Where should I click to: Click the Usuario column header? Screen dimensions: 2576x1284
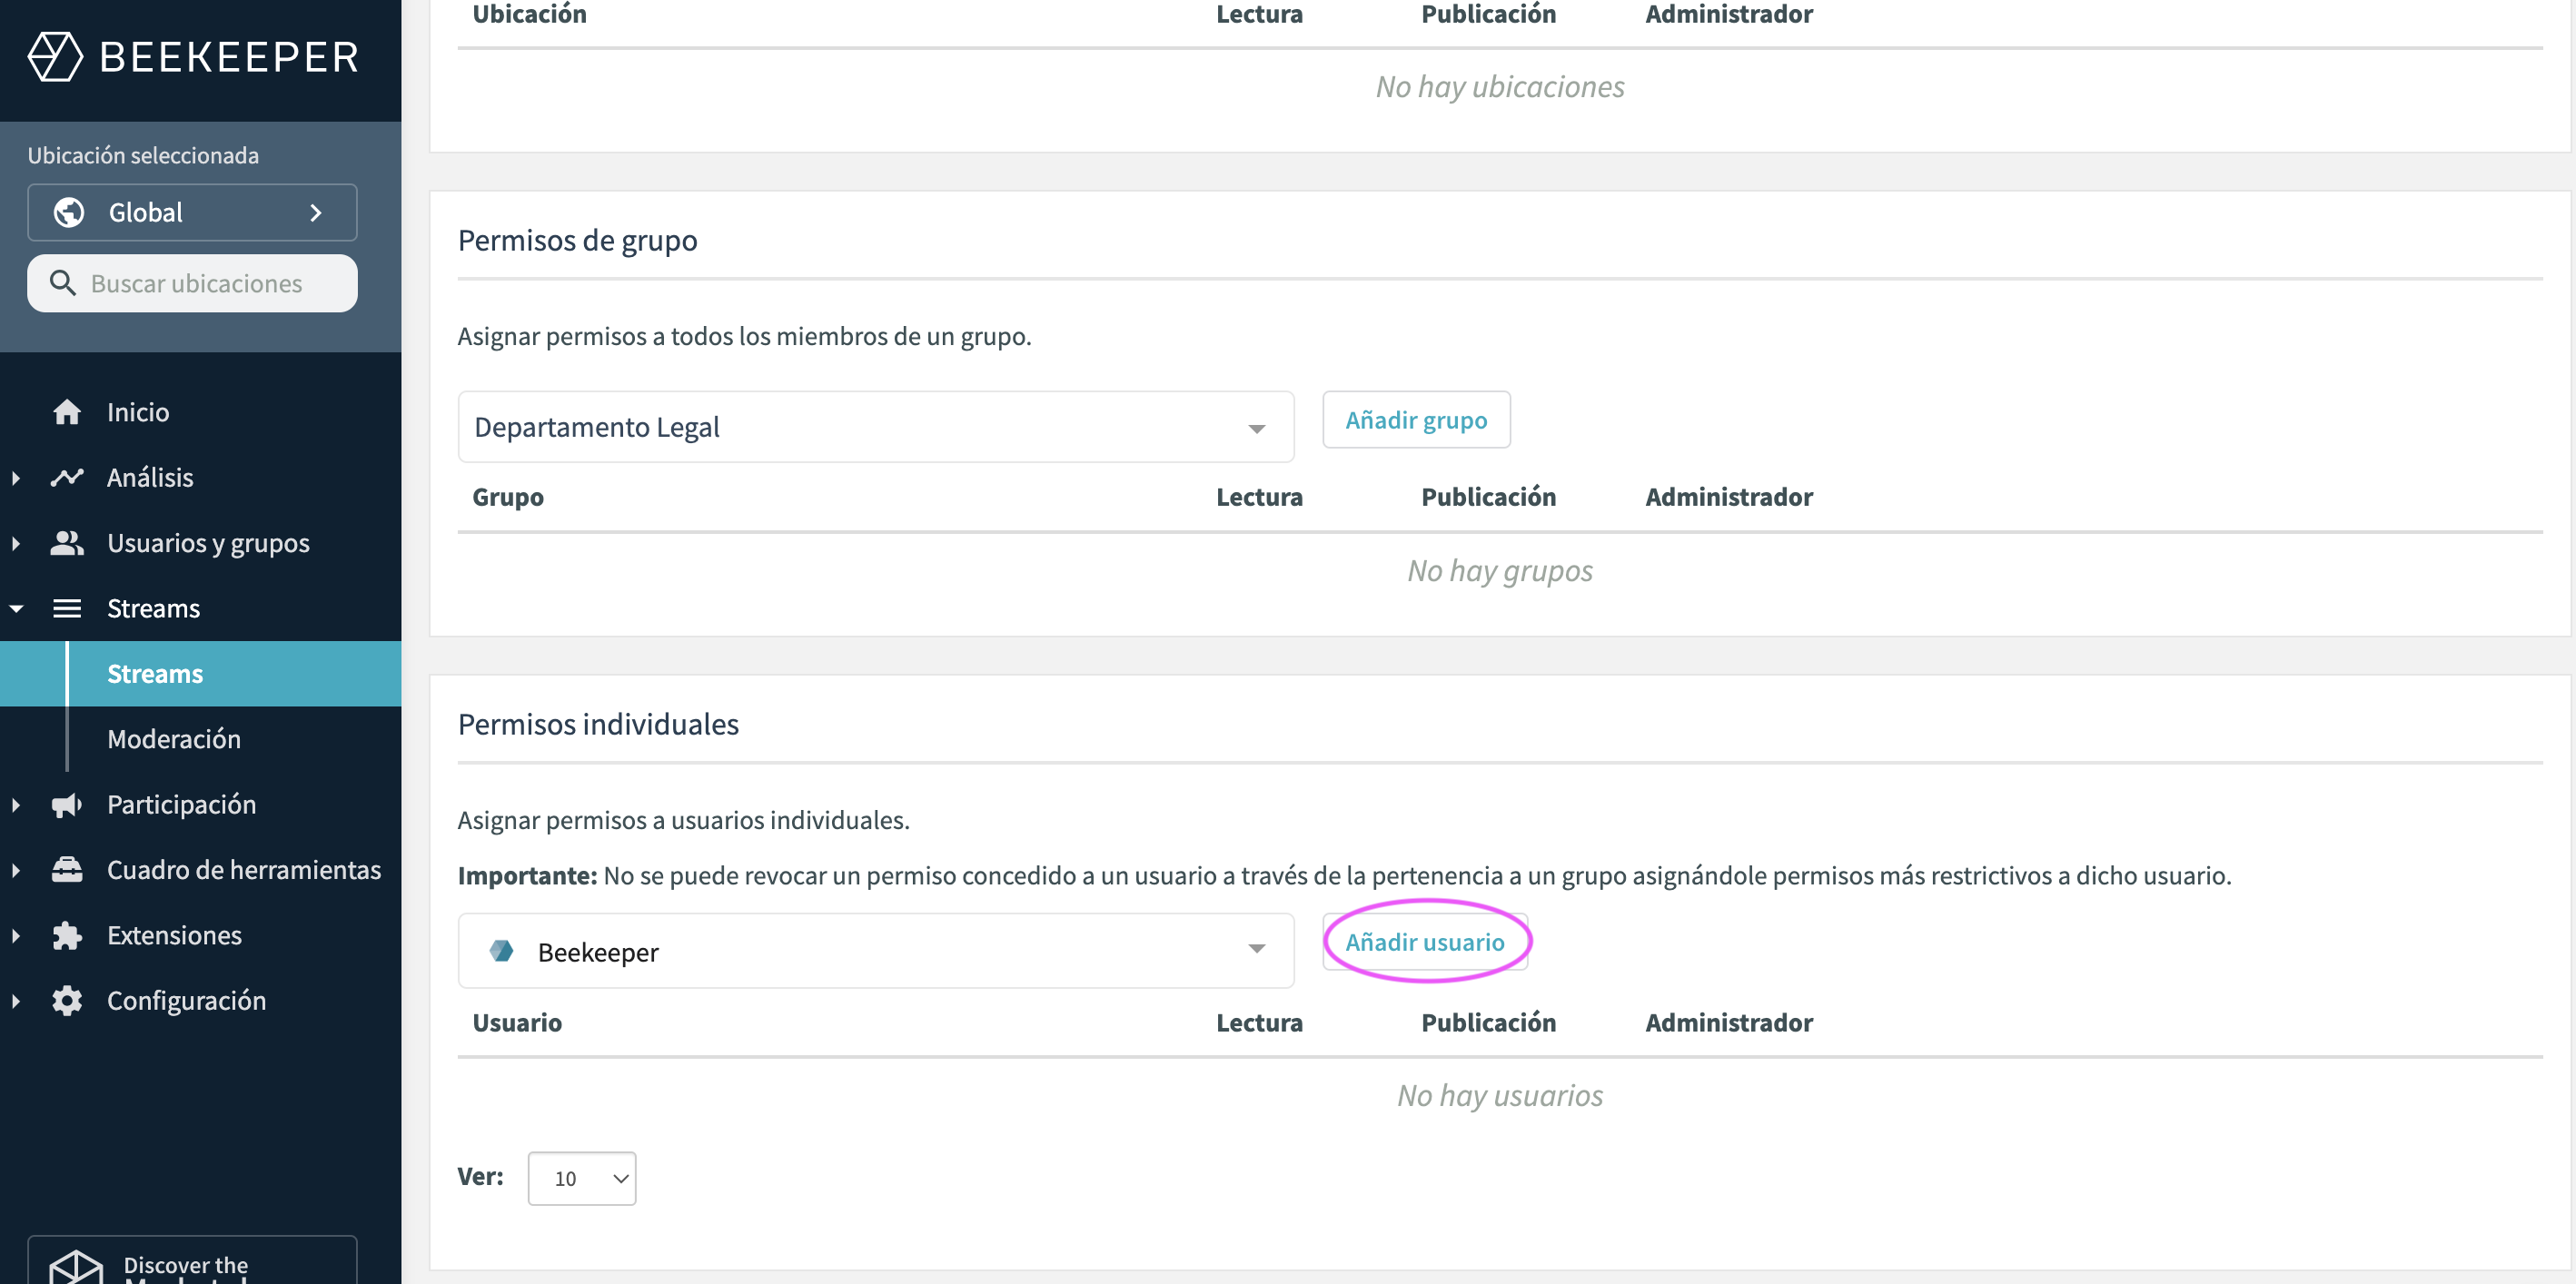(x=517, y=1022)
